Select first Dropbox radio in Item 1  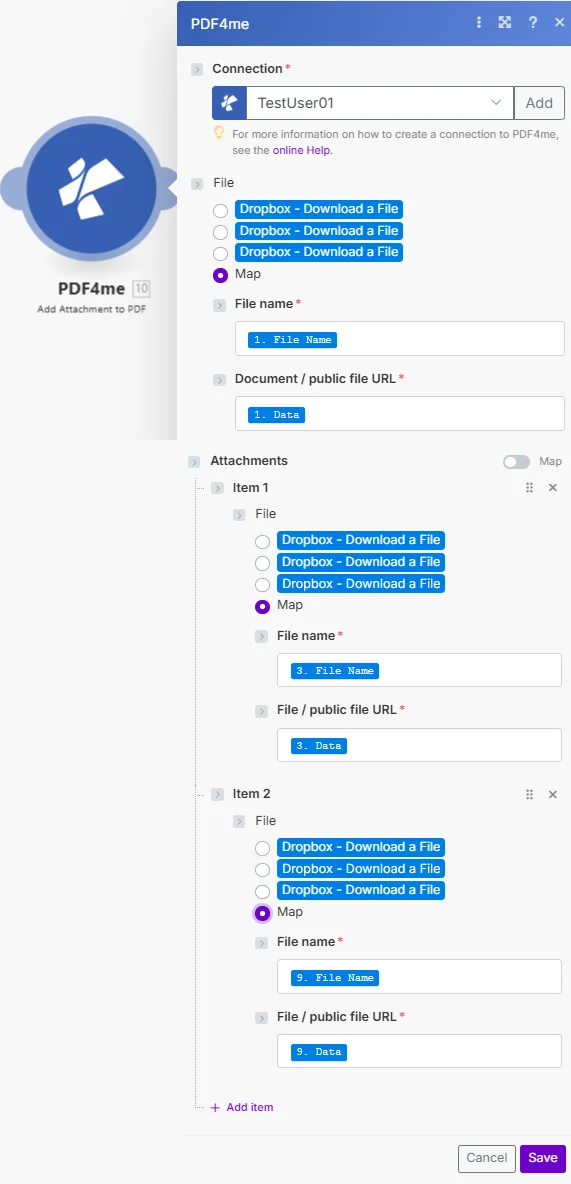(x=262, y=541)
